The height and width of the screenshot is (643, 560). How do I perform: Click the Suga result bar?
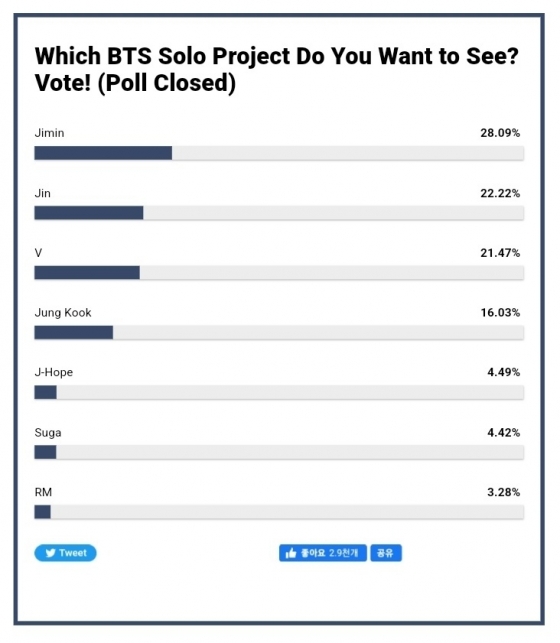(x=279, y=452)
